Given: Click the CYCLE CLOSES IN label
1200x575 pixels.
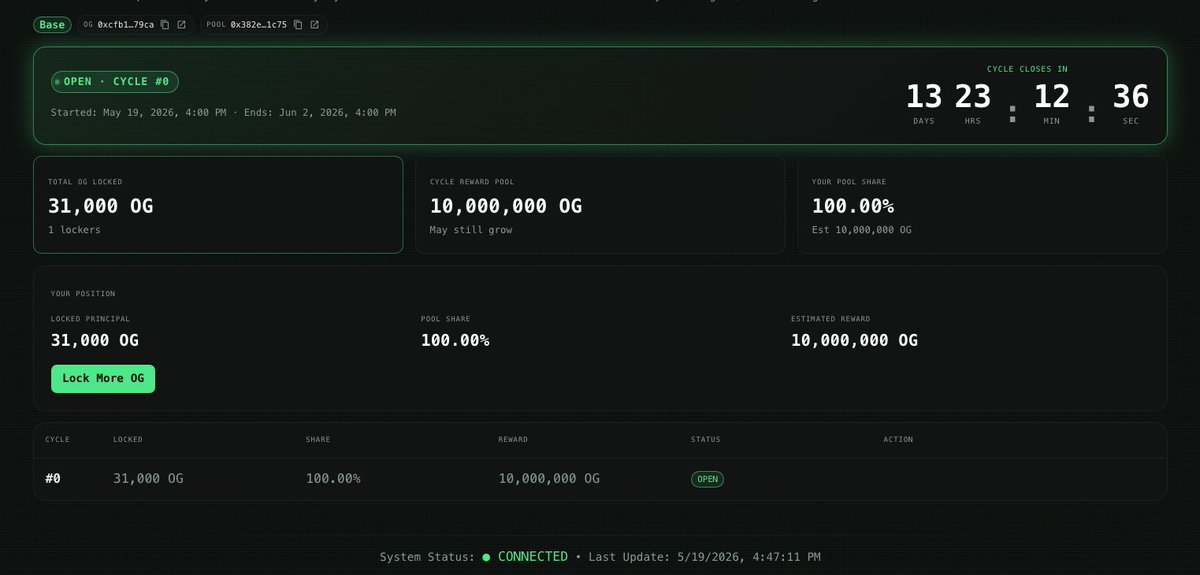Looking at the screenshot, I should point(1027,69).
